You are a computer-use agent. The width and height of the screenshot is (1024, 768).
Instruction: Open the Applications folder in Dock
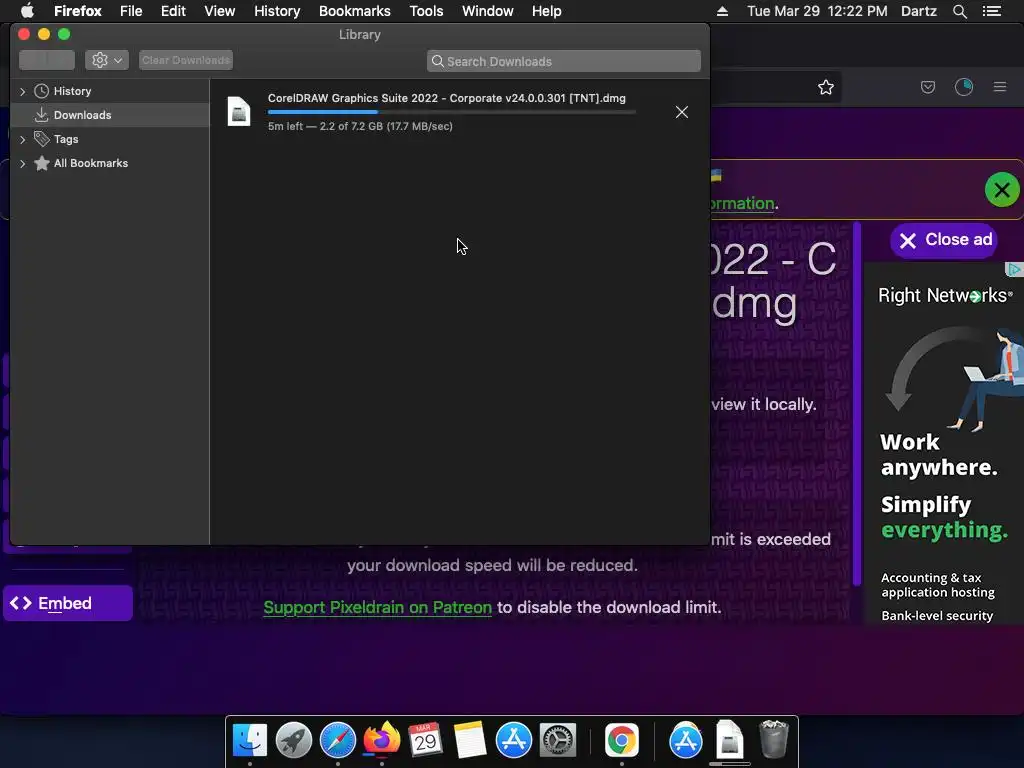tap(686, 740)
